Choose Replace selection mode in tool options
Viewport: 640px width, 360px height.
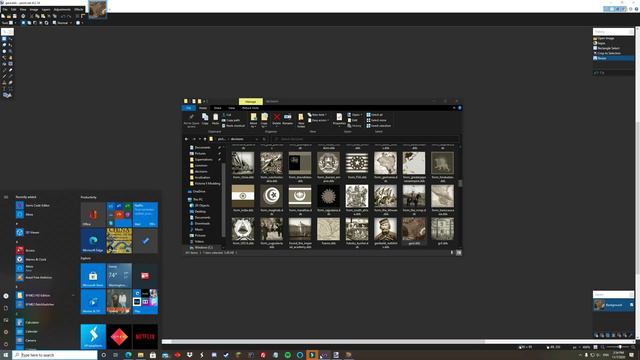23,23
